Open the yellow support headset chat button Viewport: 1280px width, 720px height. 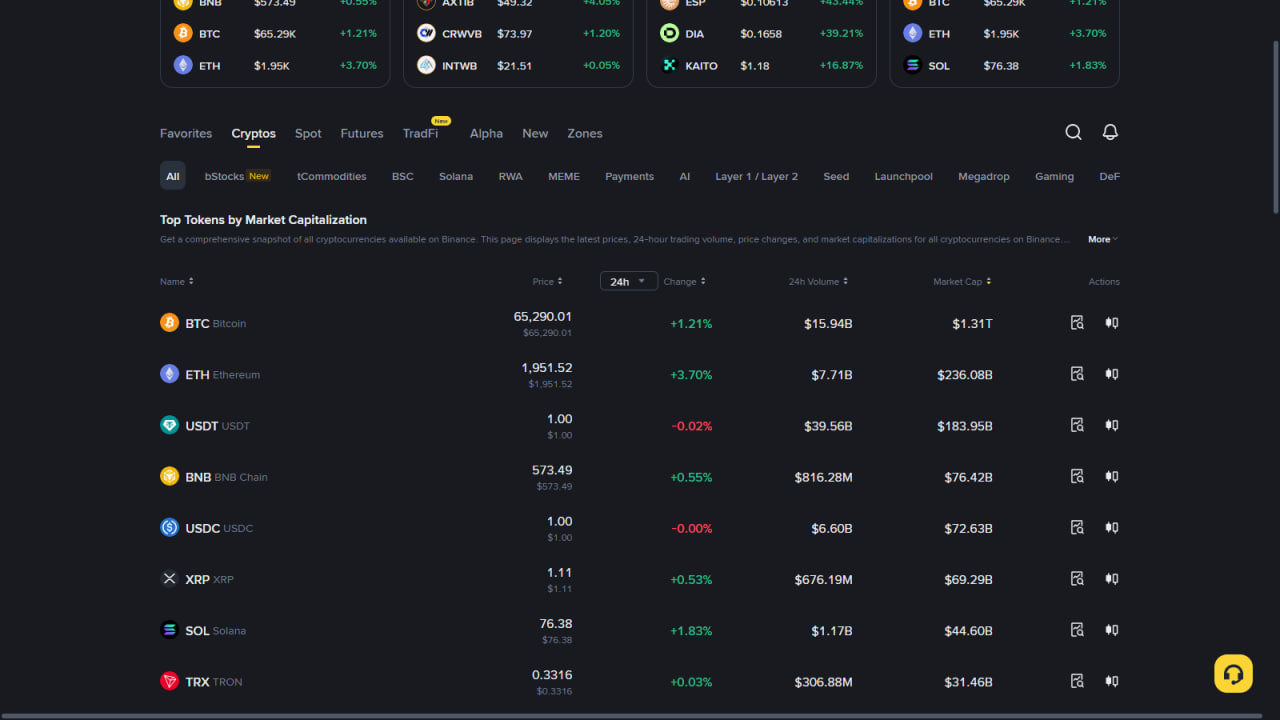[x=1233, y=674]
